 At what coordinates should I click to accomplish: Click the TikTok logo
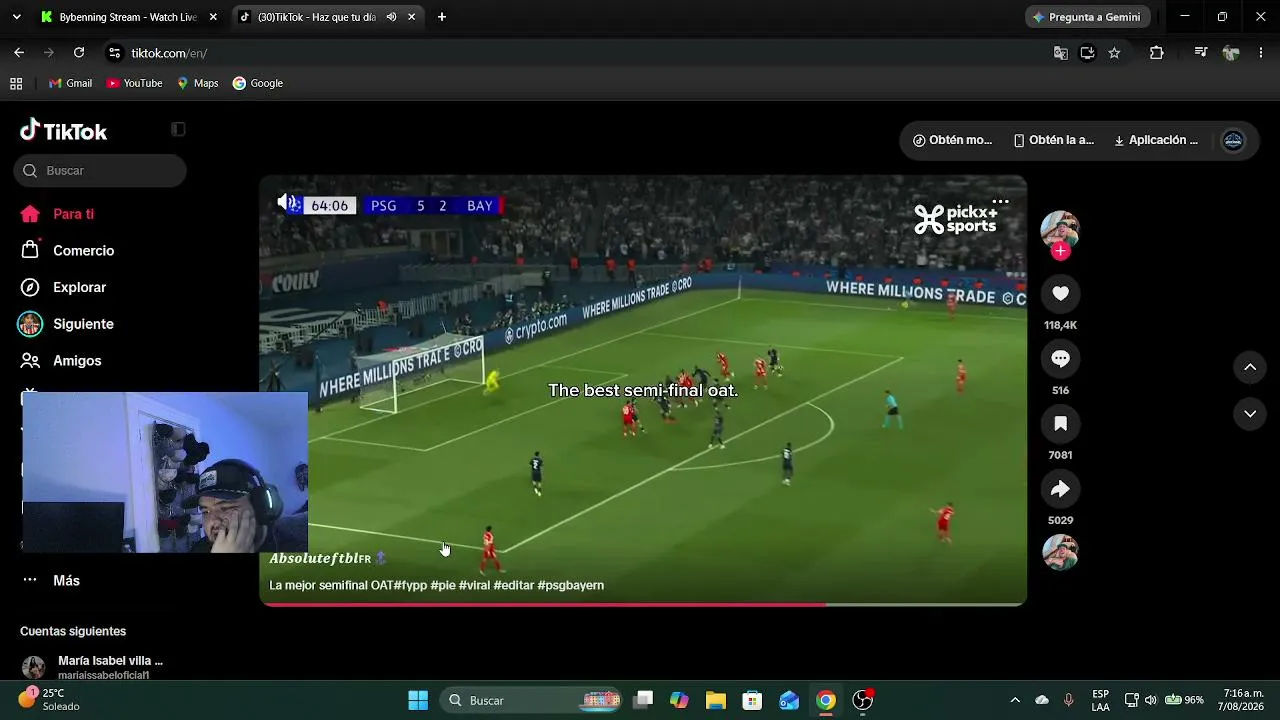63,130
